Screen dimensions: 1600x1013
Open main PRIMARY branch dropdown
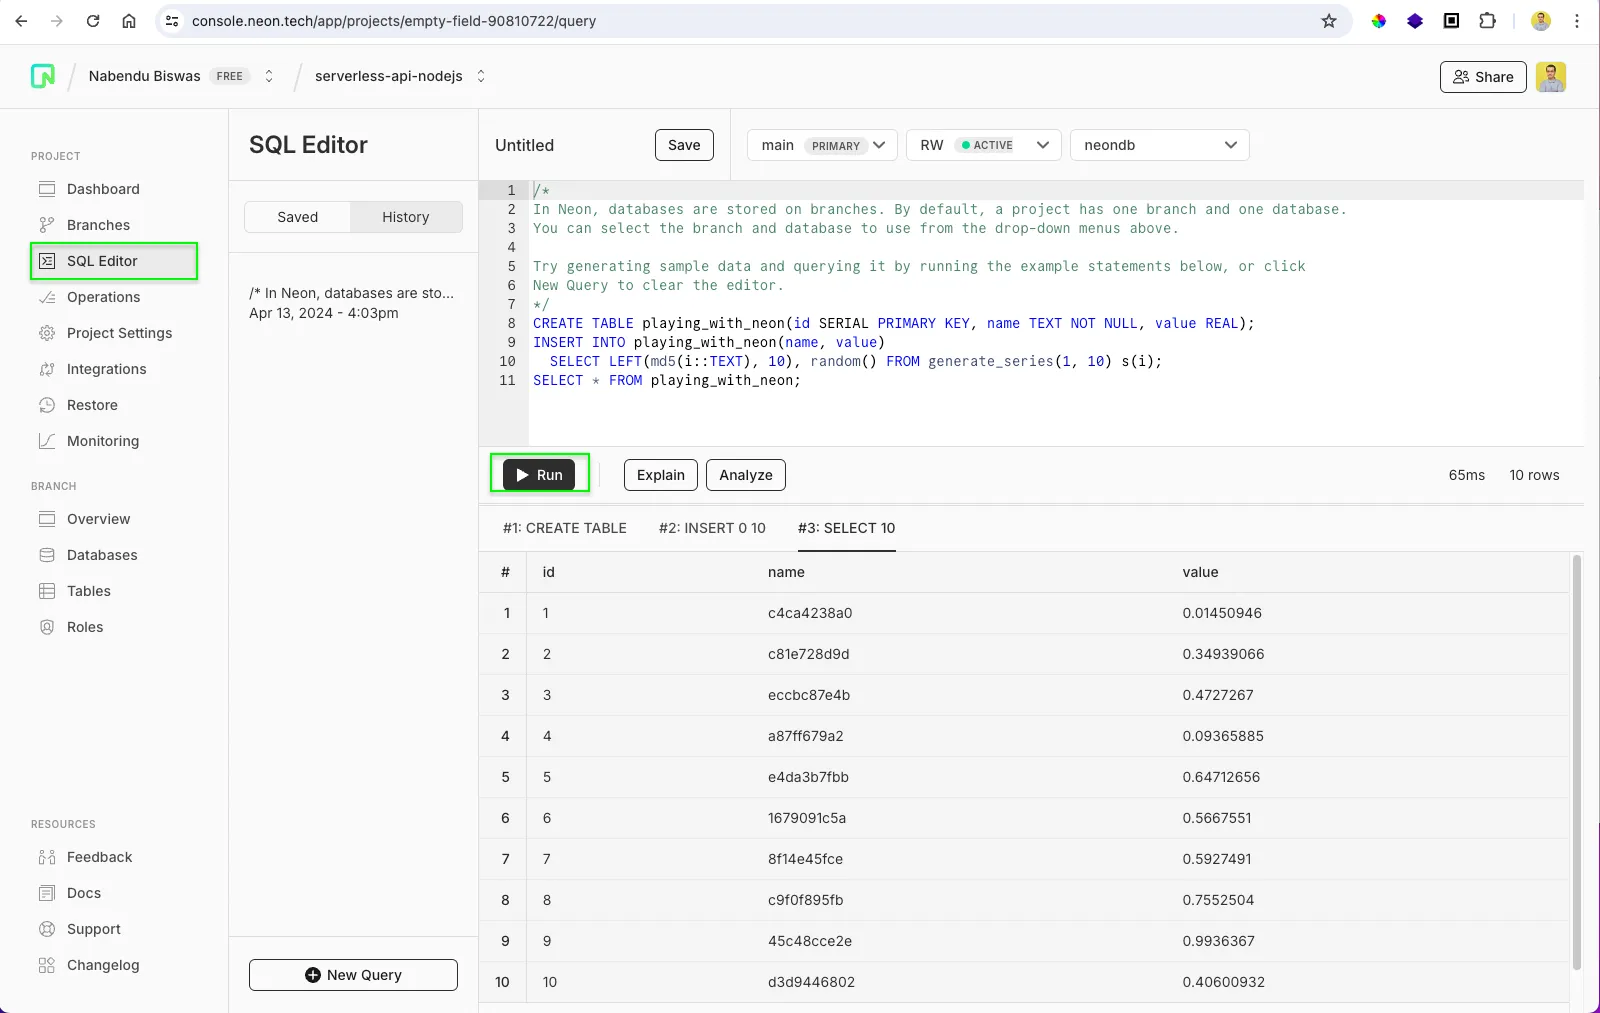click(822, 145)
